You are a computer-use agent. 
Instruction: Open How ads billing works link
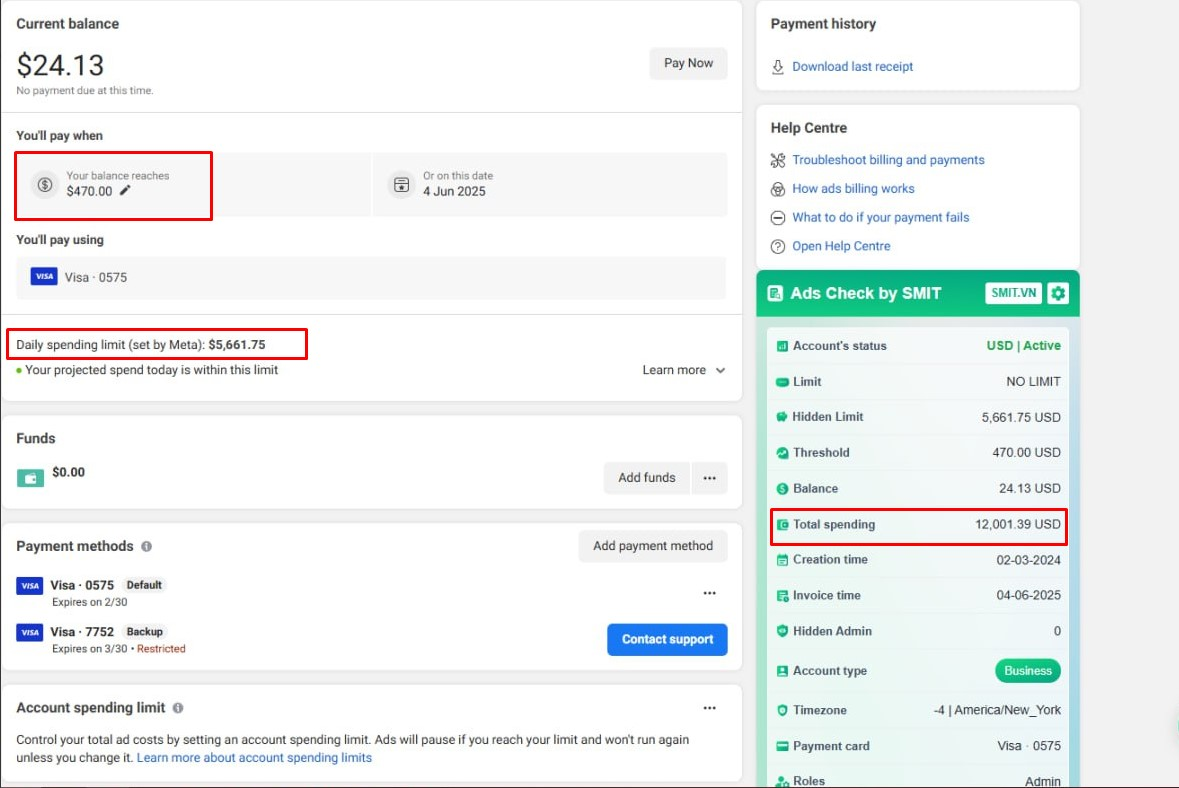[853, 189]
